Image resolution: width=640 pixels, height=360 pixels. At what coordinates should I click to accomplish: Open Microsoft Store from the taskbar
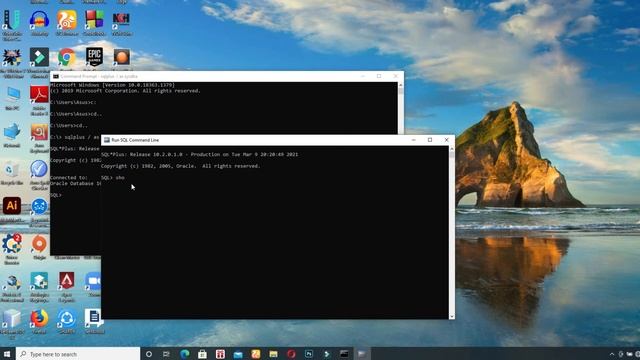click(x=202, y=354)
